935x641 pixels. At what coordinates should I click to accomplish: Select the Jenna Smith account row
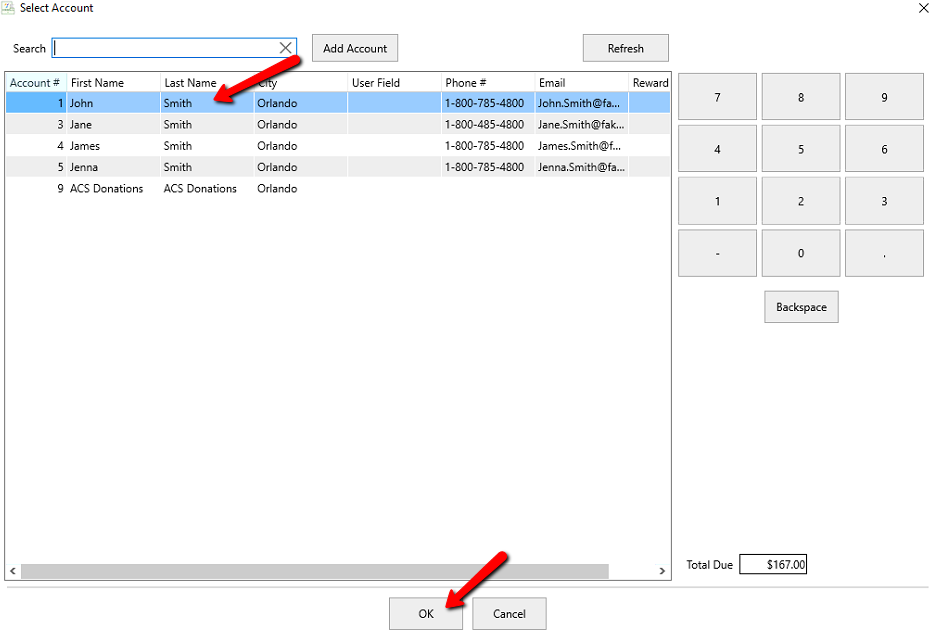click(x=338, y=167)
